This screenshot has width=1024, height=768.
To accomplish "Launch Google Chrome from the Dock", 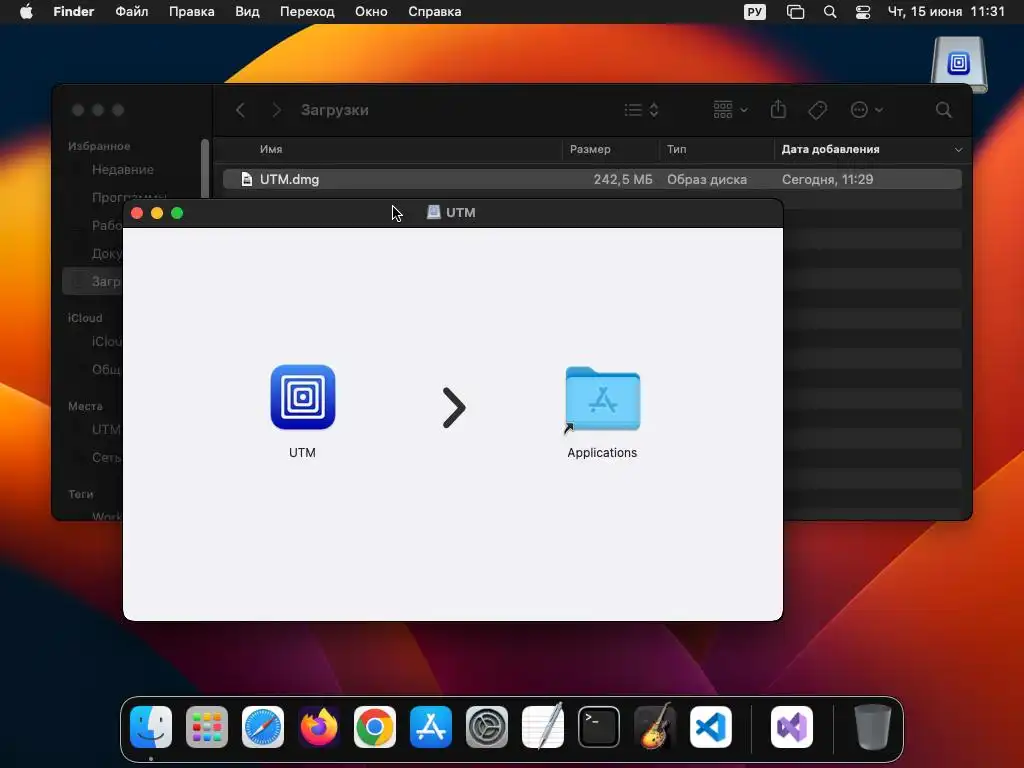I will tap(375, 727).
